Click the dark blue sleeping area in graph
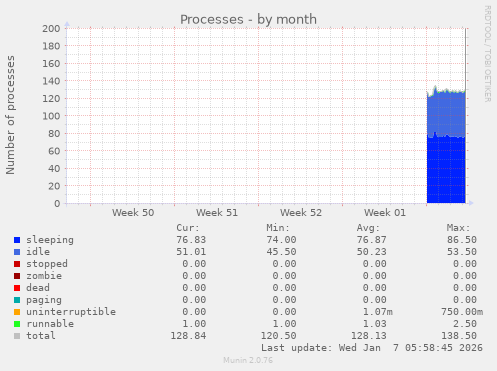The width and height of the screenshot is (497, 371). 446,170
